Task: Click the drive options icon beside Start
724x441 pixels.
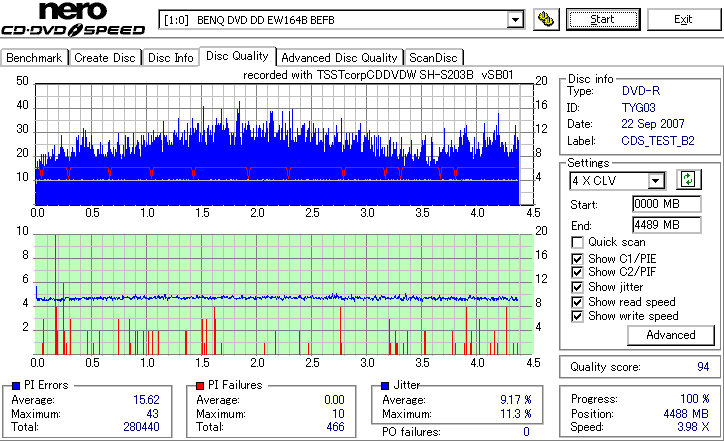Action: click(x=546, y=19)
